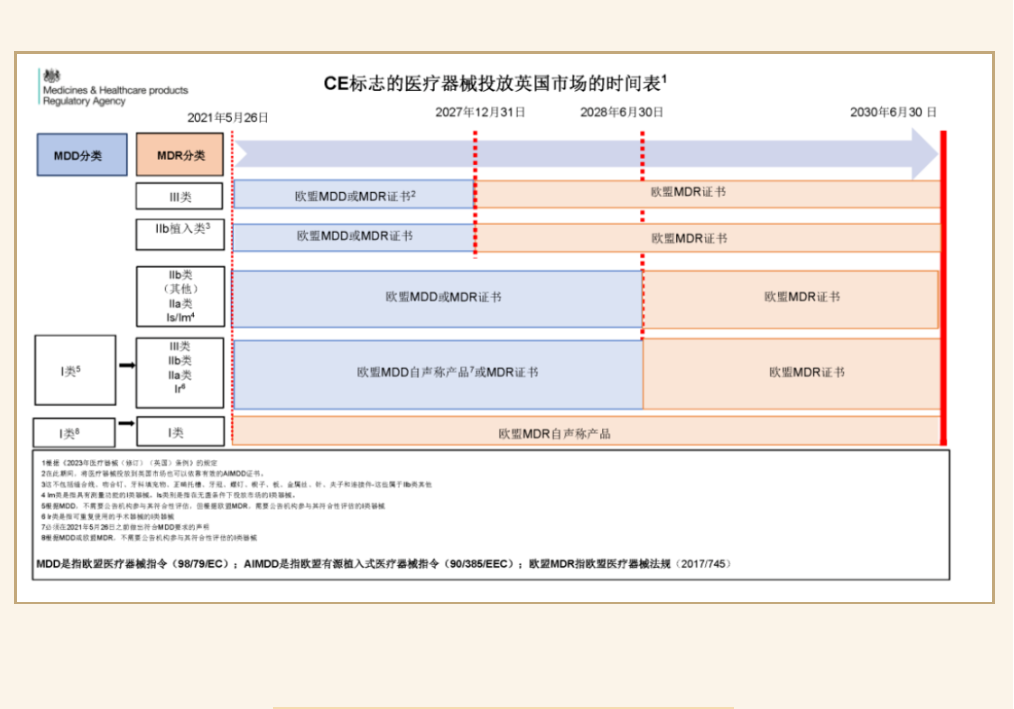This screenshot has width=1014, height=709.
Task: Click the bold MDD/AIMDD/MDR definition line at the bottom
Action: click(383, 564)
